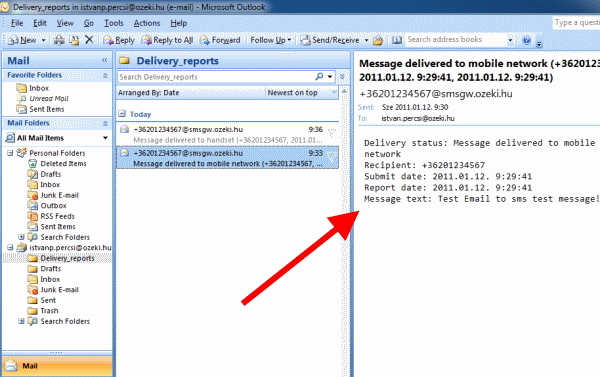
Task: Expand Search Folders under istvanp.percsi account
Action: point(21,321)
